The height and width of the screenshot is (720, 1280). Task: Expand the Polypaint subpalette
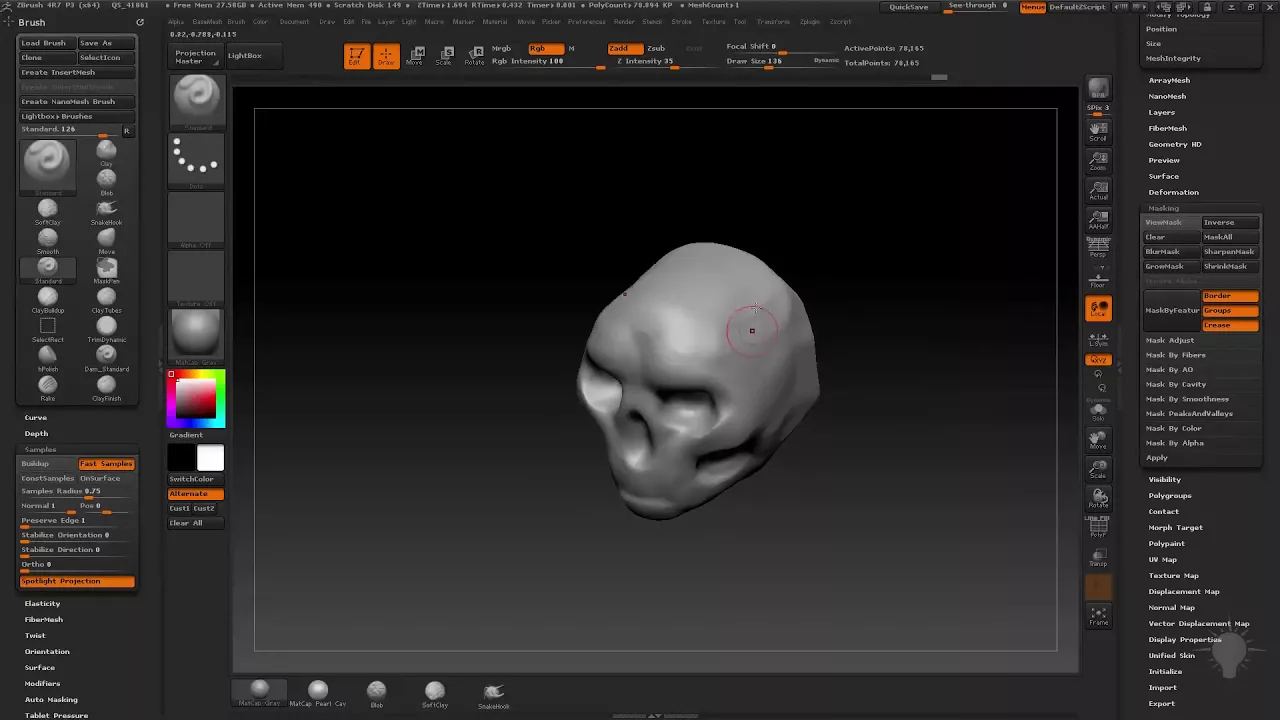[x=1166, y=543]
